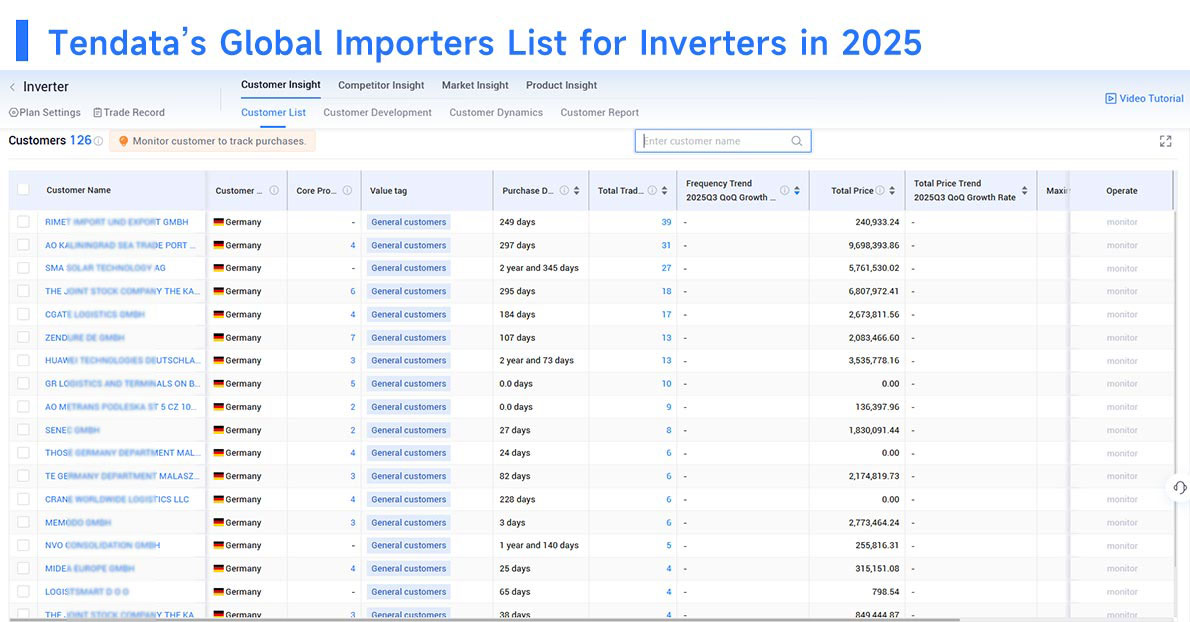
Task: Check the ZENDURE DE GMBH row checkbox
Action: point(24,338)
